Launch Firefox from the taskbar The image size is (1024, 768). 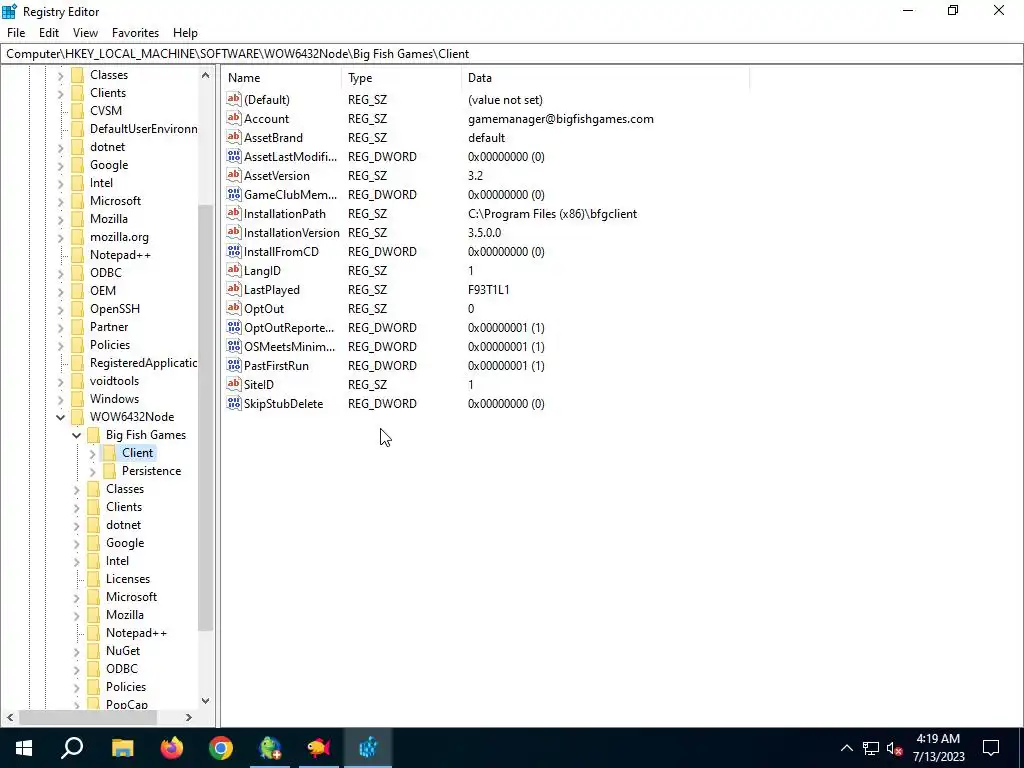click(172, 747)
